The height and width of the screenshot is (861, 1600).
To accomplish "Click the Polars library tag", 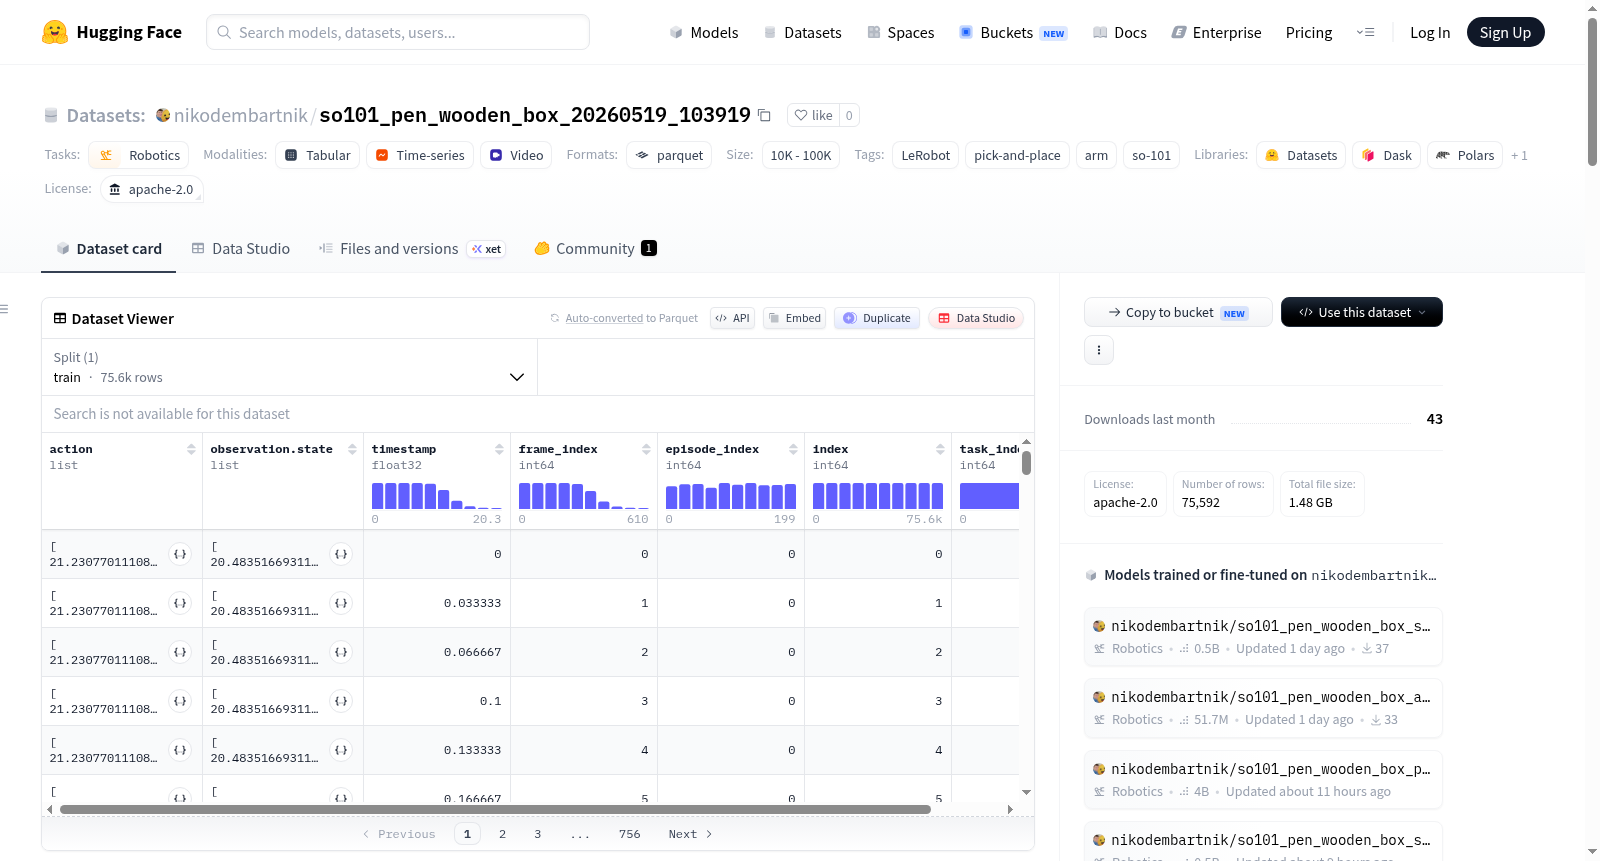I will coord(1465,155).
